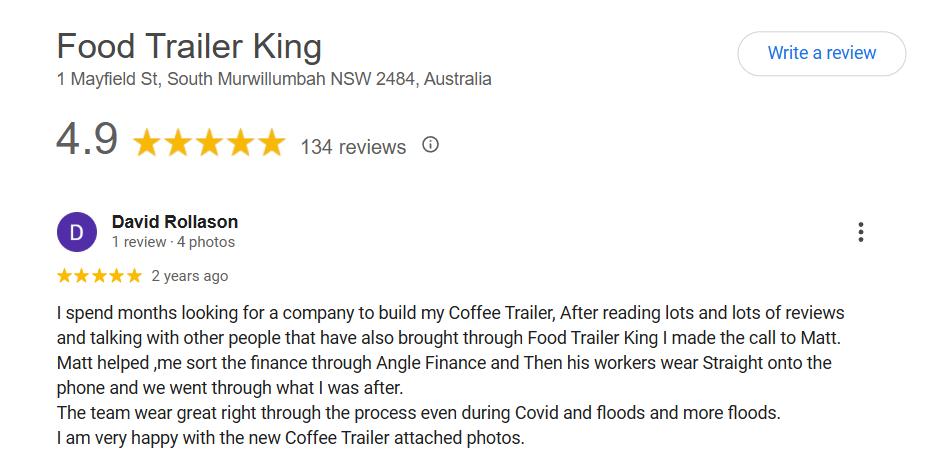Click the 'I am very happy' closing line

pyautogui.click(x=290, y=437)
